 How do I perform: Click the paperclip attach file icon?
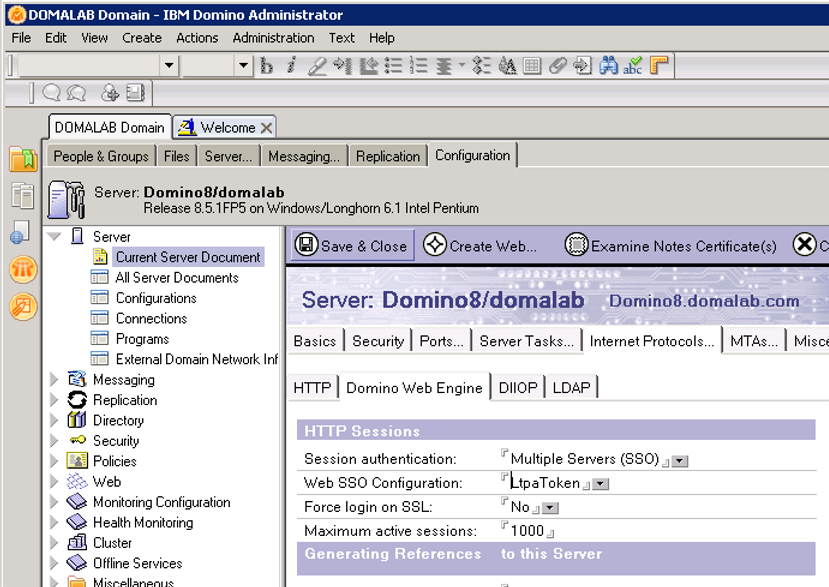(558, 66)
